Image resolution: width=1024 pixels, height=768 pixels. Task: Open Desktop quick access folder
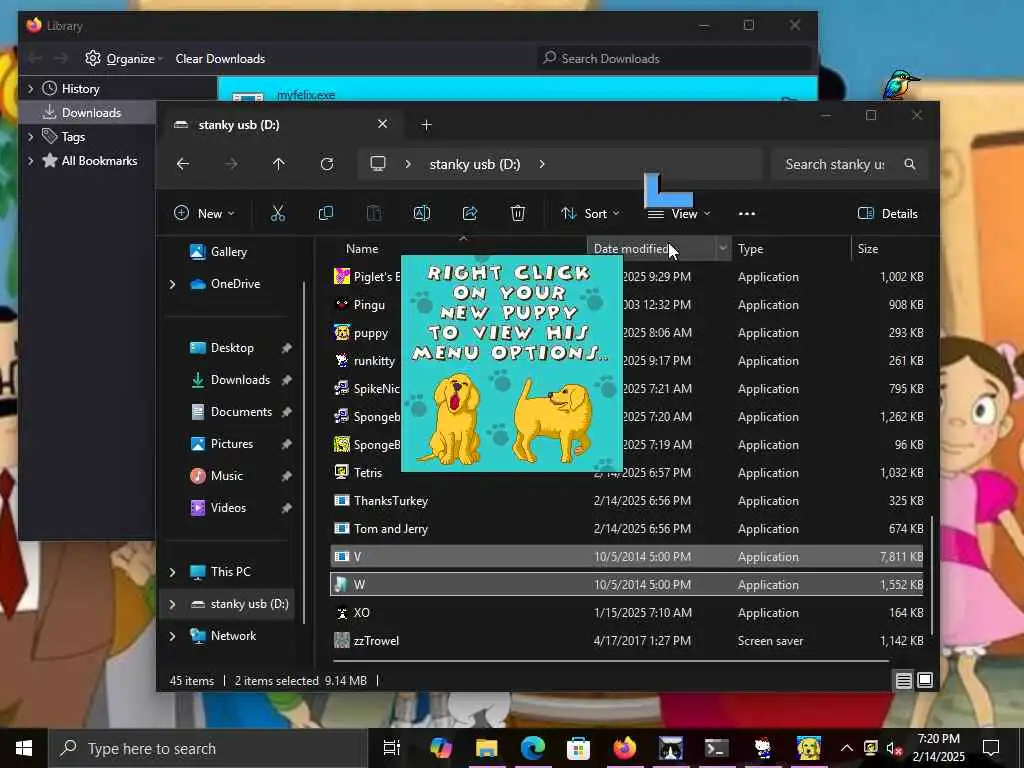(x=232, y=348)
